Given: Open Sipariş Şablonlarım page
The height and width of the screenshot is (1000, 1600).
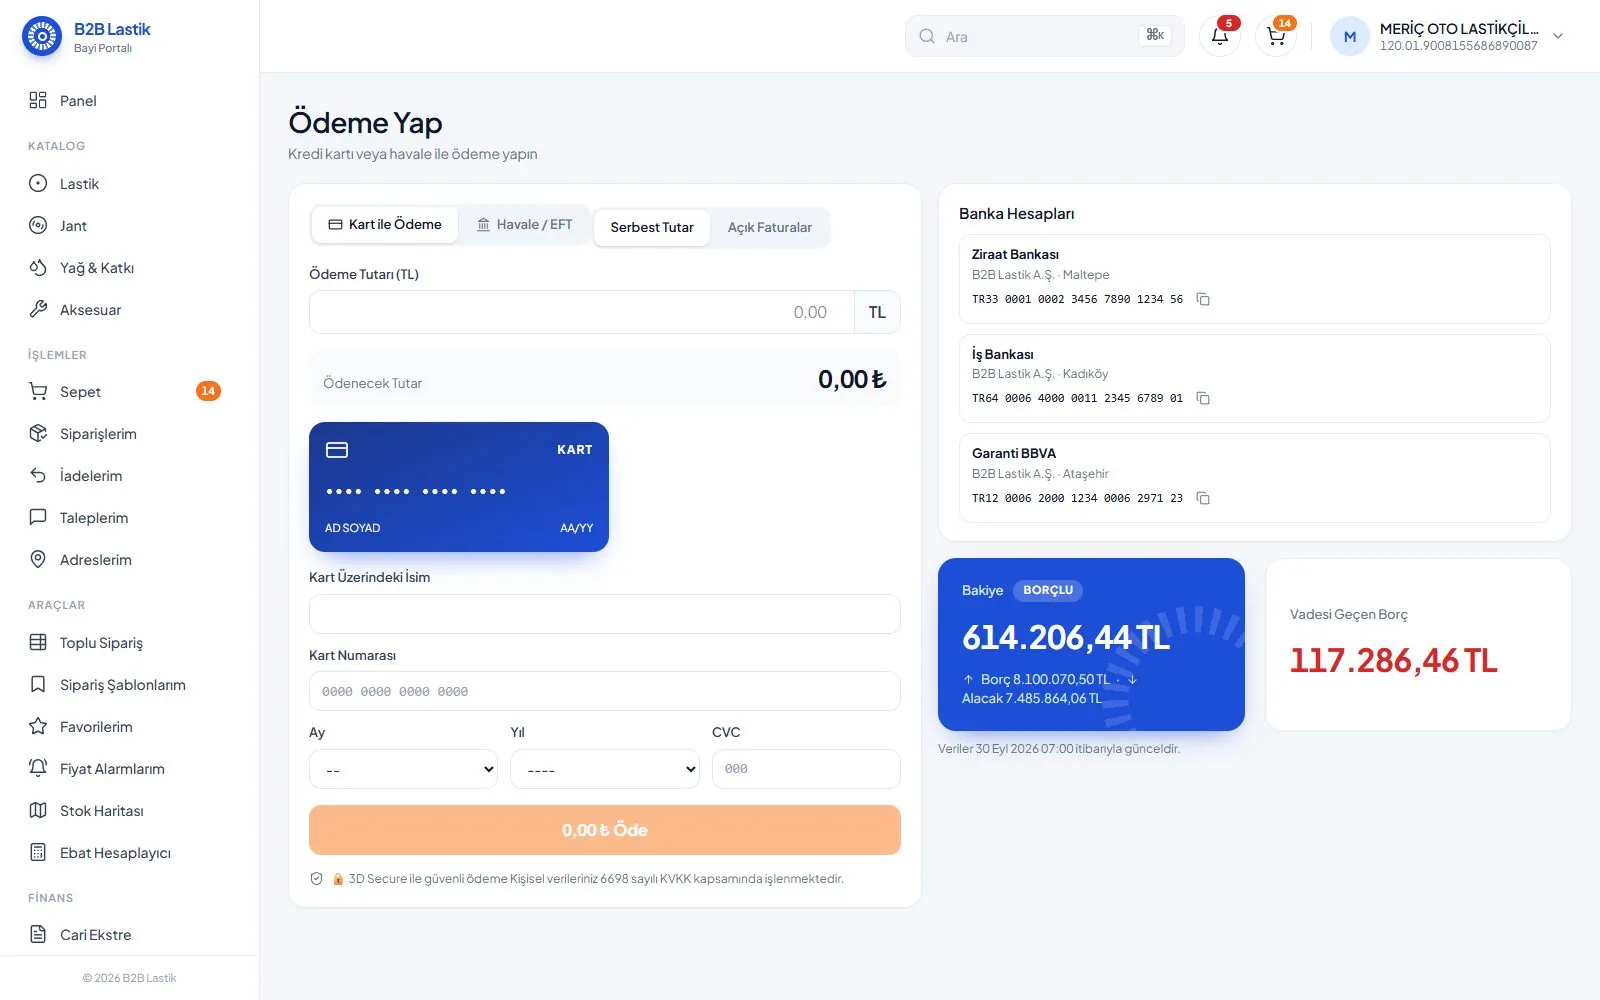Looking at the screenshot, I should pyautogui.click(x=129, y=684).
